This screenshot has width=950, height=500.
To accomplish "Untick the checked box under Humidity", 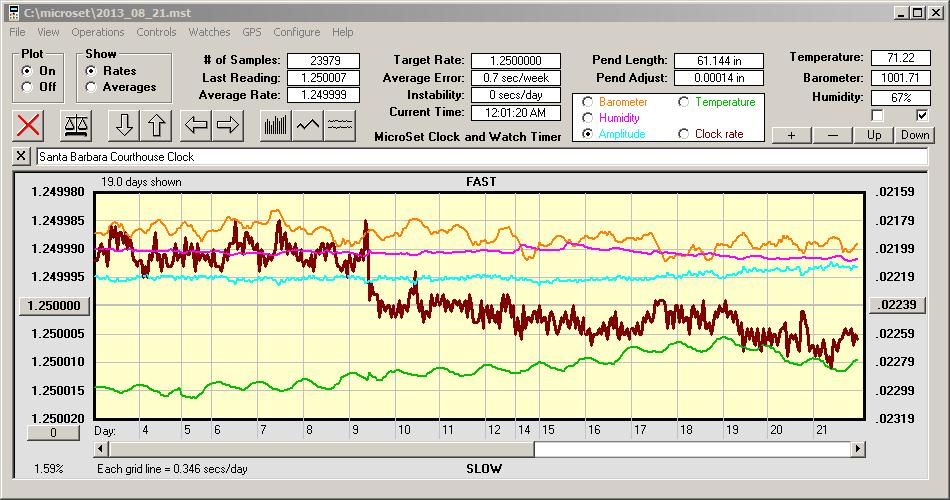I will 922,115.
